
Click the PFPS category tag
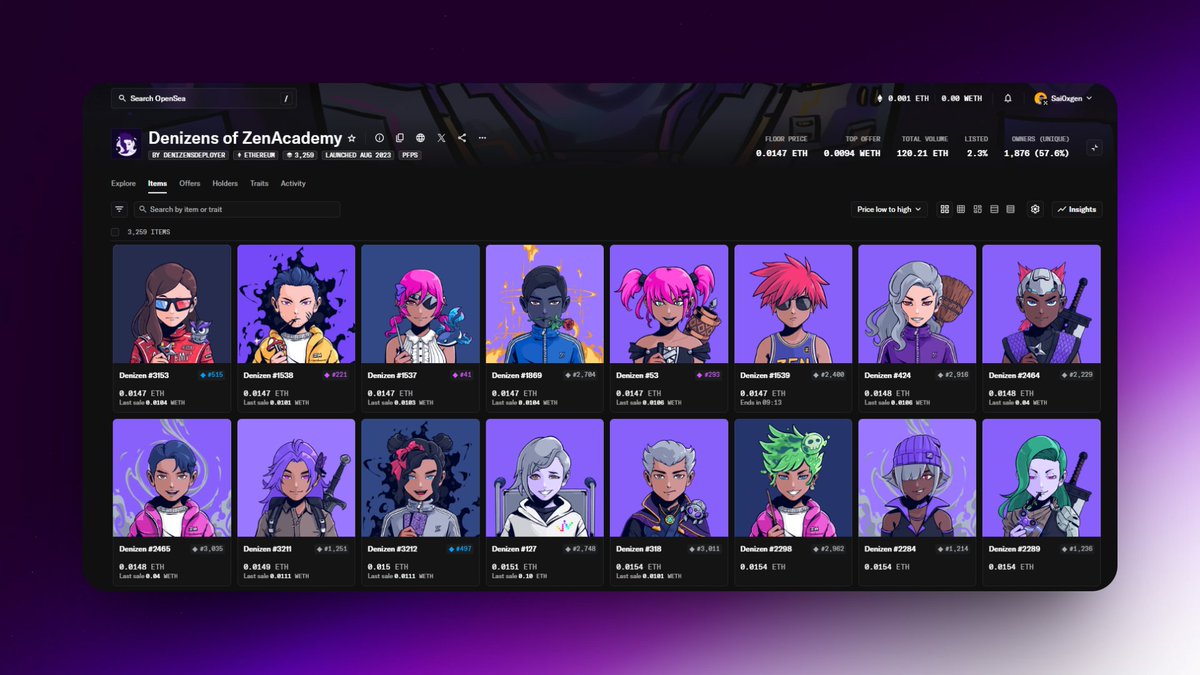tap(410, 156)
